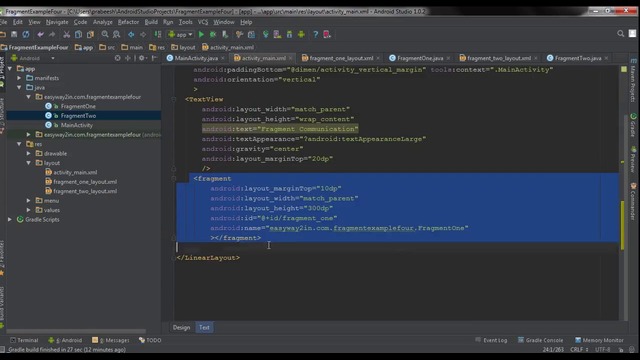The width and height of the screenshot is (640, 360).
Task: Click the Save All toolbar icon
Action: tap(14, 35)
